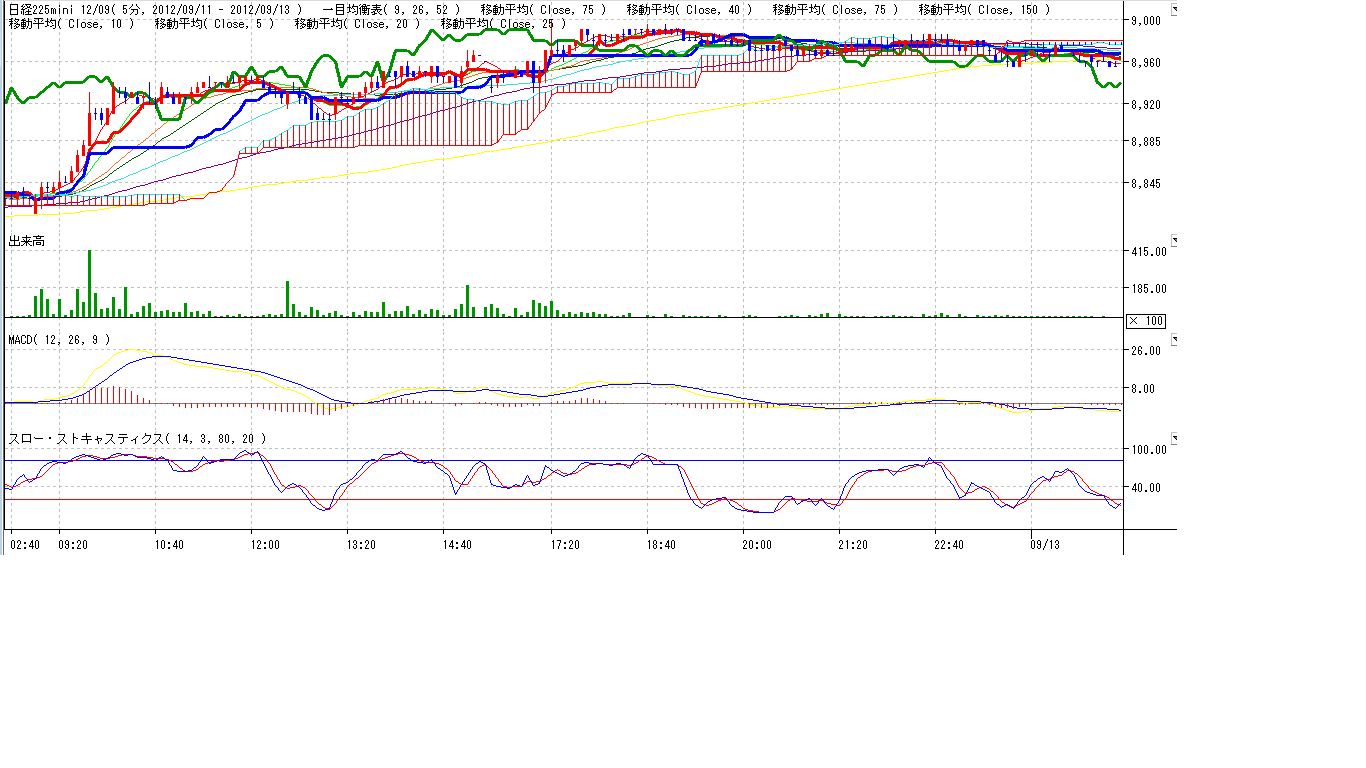Click the MACD( 12, 26, 9 ) title
Image resolution: width=1366 pixels, height=768 pixels.
tap(59, 340)
